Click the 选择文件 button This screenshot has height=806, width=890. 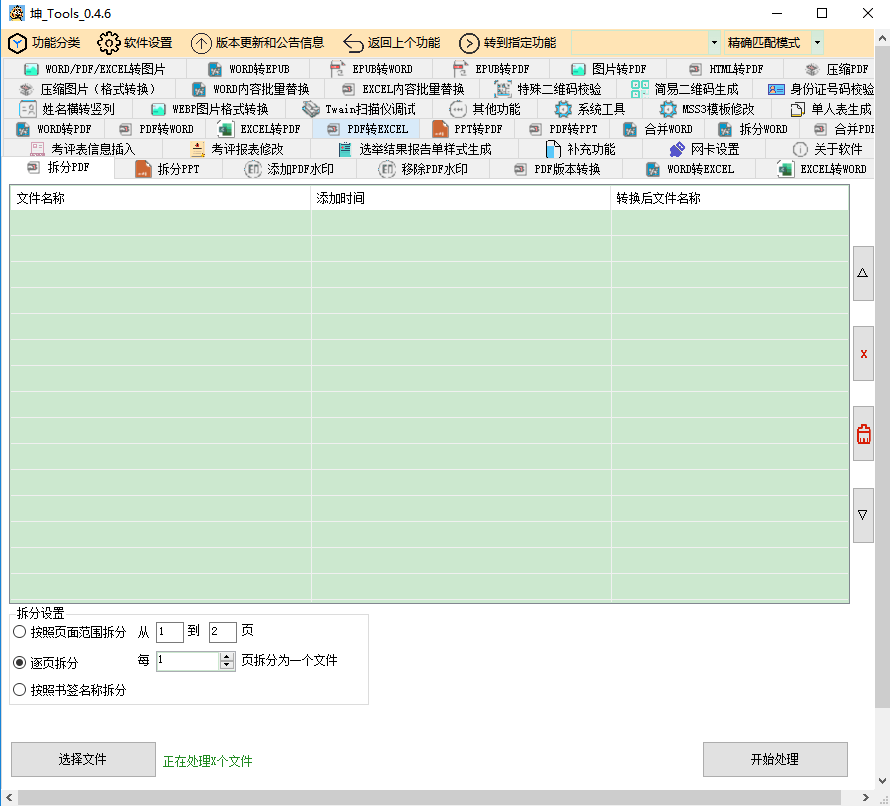click(x=83, y=760)
